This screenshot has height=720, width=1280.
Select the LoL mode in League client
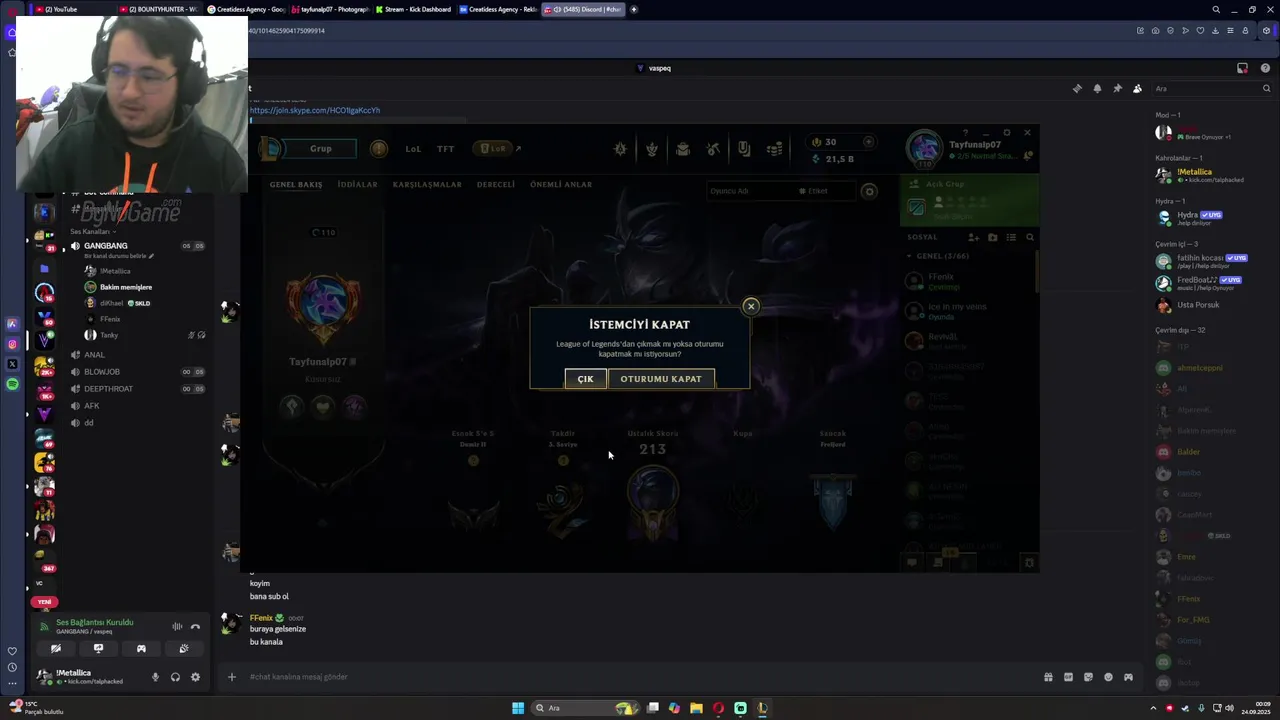click(x=413, y=149)
